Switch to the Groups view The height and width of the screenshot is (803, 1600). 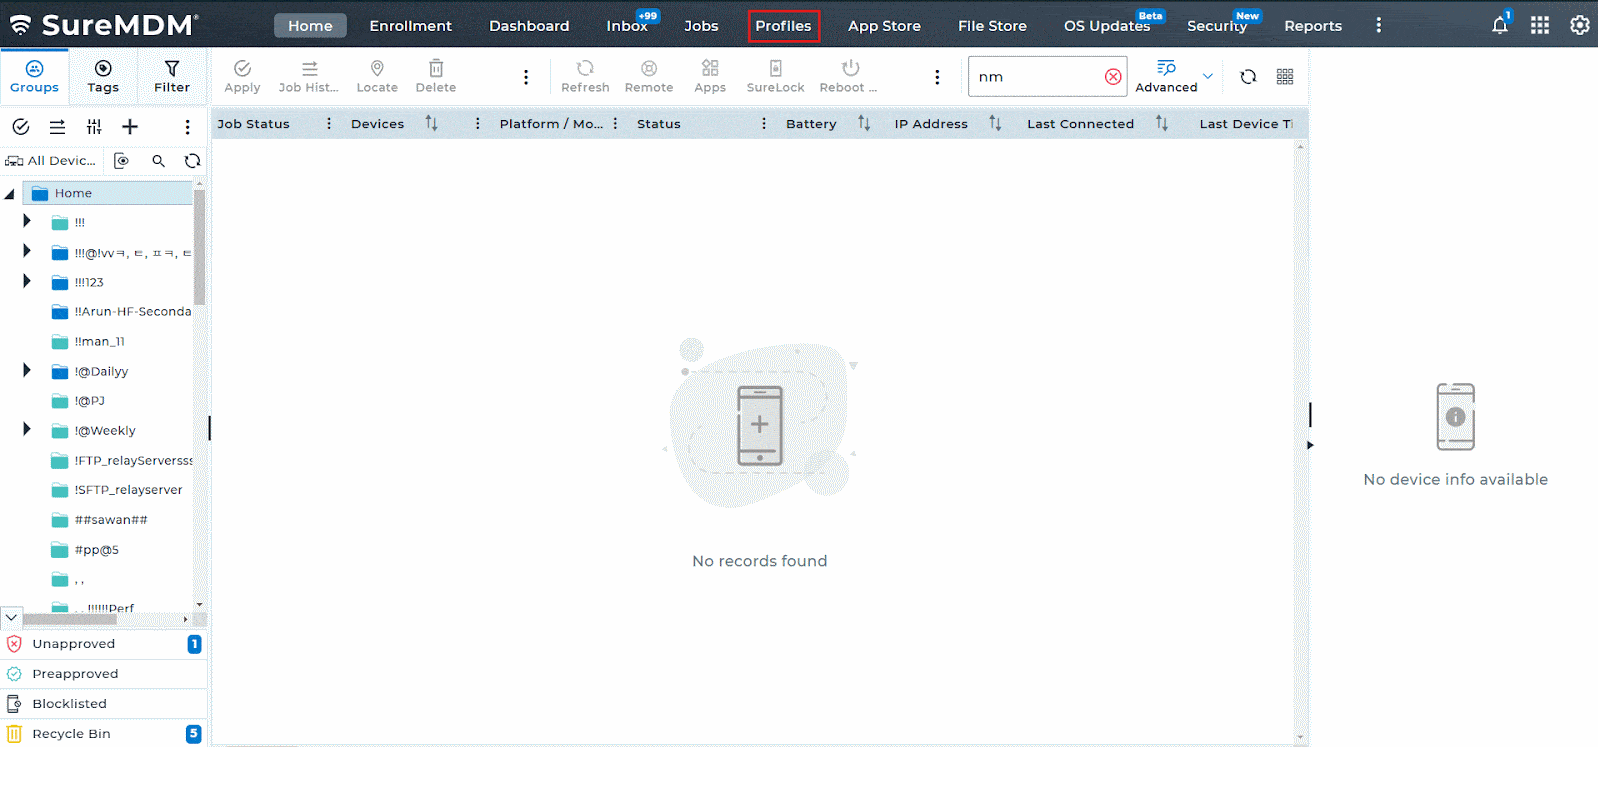(x=34, y=76)
